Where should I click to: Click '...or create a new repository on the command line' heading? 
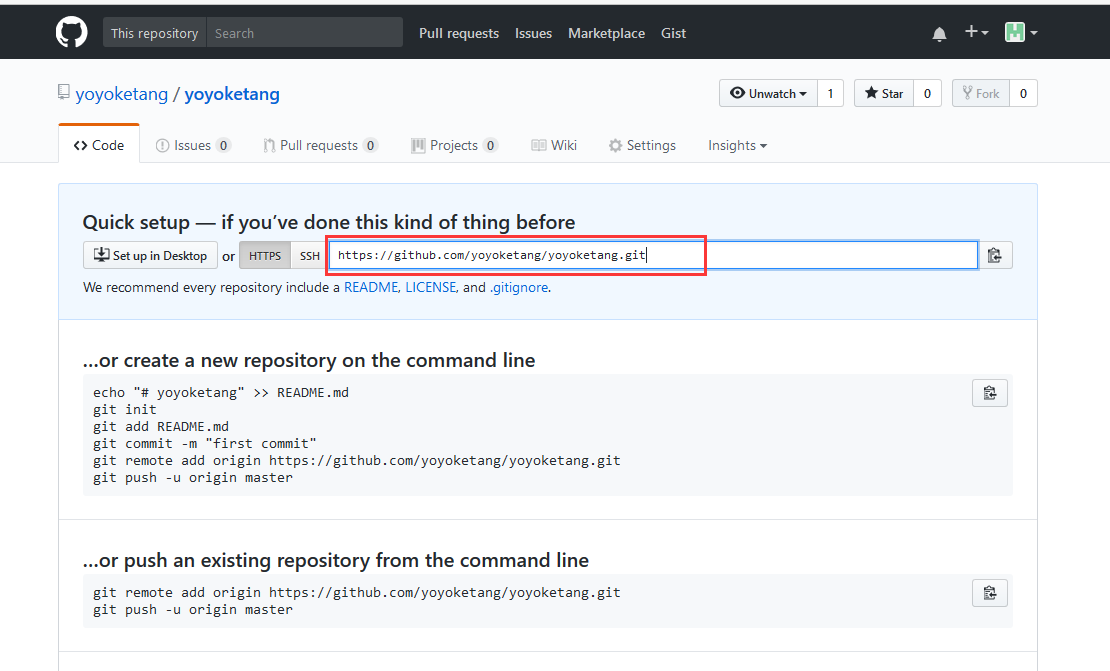309,360
